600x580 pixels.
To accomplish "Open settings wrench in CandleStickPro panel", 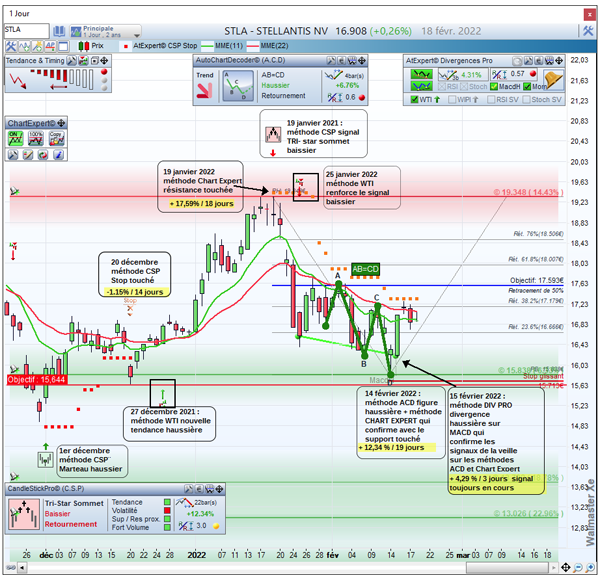I will (189, 489).
